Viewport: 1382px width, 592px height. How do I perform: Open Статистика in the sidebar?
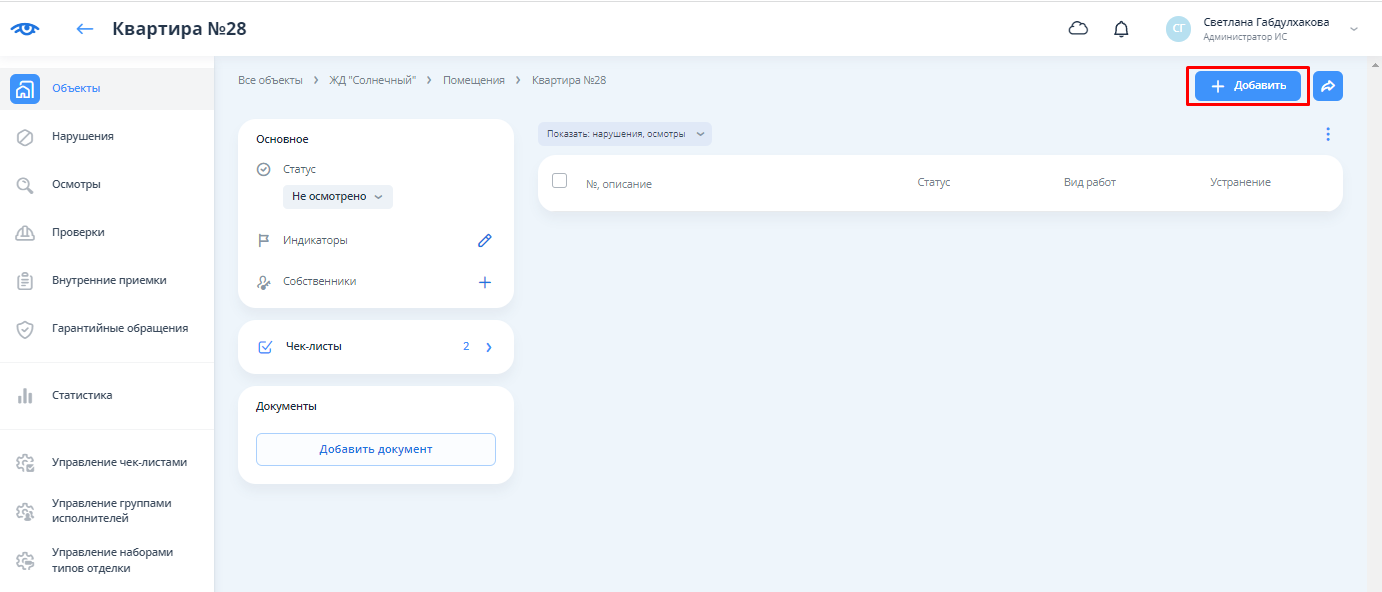tap(82, 395)
